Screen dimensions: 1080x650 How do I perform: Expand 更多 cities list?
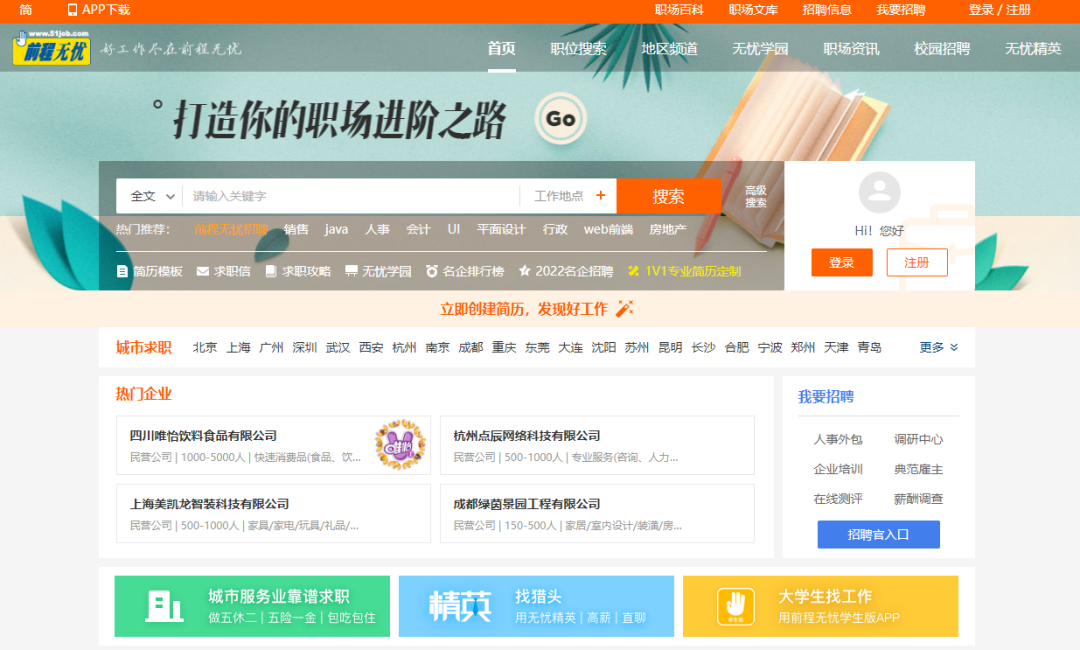939,348
